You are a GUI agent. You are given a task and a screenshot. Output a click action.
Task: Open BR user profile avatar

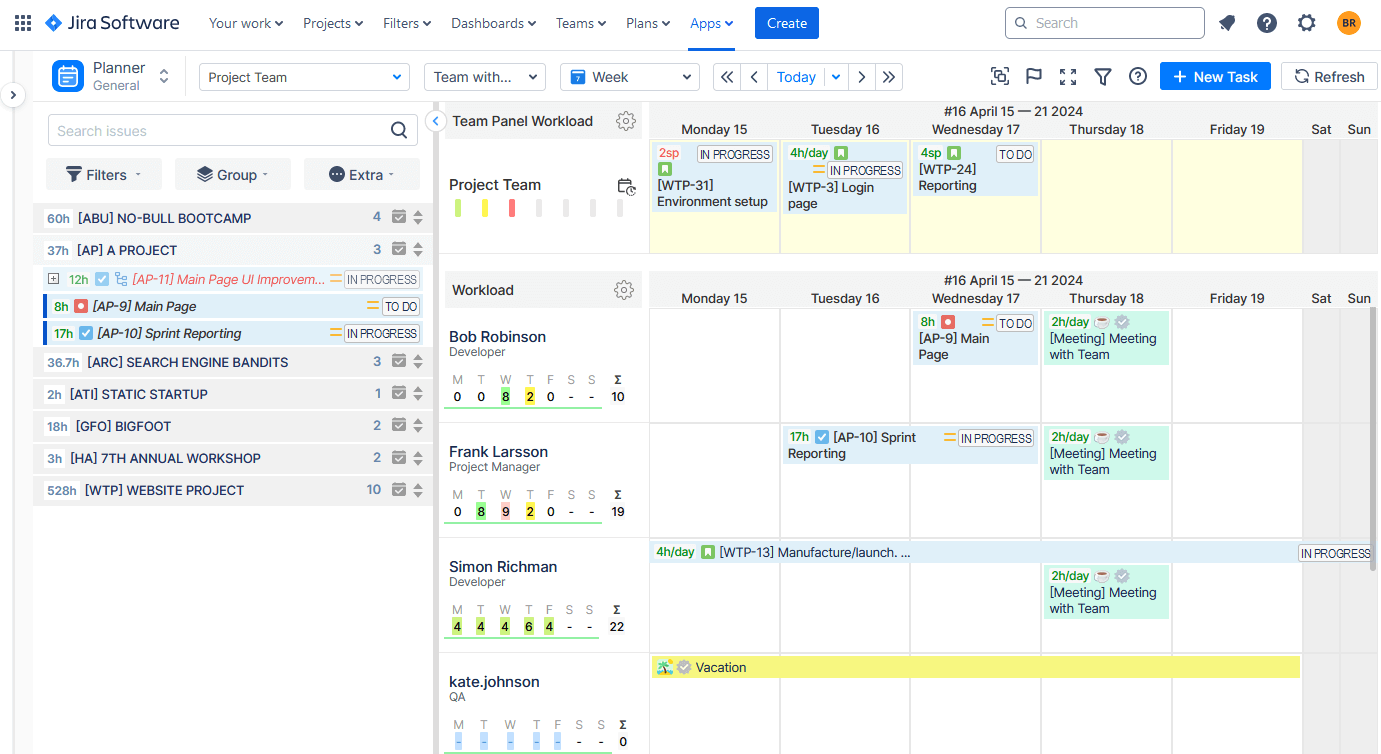tap(1349, 23)
